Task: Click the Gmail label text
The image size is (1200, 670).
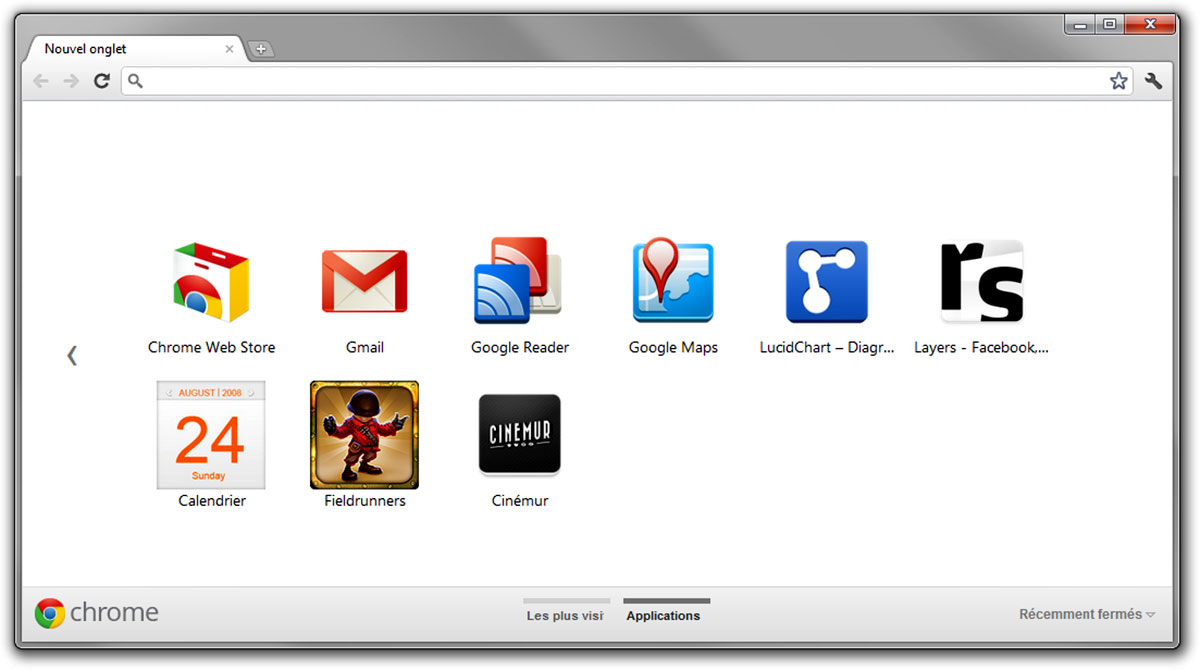Action: (x=364, y=347)
